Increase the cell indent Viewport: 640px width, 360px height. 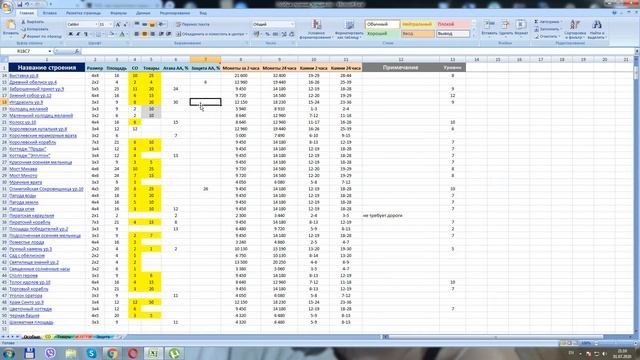tap(168, 34)
